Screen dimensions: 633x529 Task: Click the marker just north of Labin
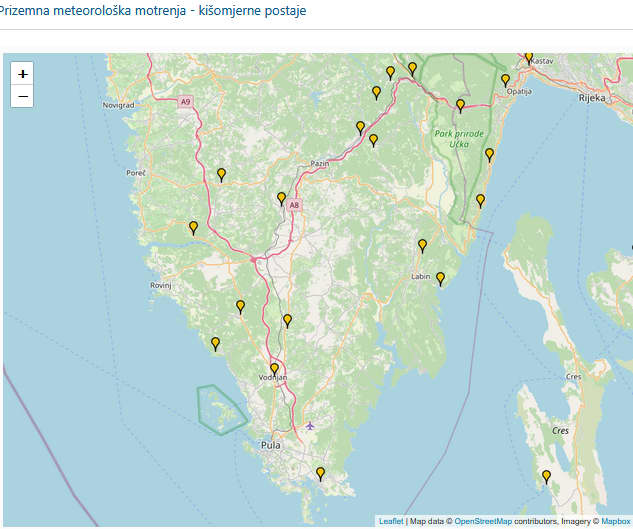(x=422, y=245)
